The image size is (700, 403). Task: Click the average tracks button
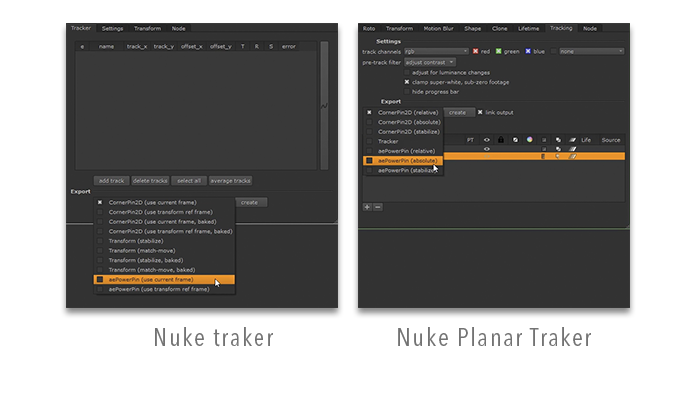pyautogui.click(x=230, y=180)
